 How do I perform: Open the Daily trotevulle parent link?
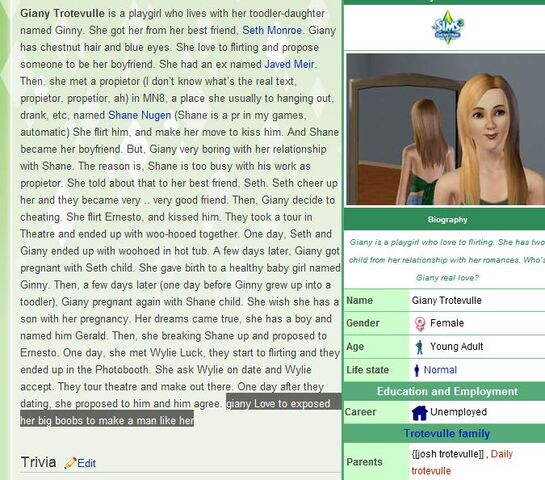click(462, 462)
